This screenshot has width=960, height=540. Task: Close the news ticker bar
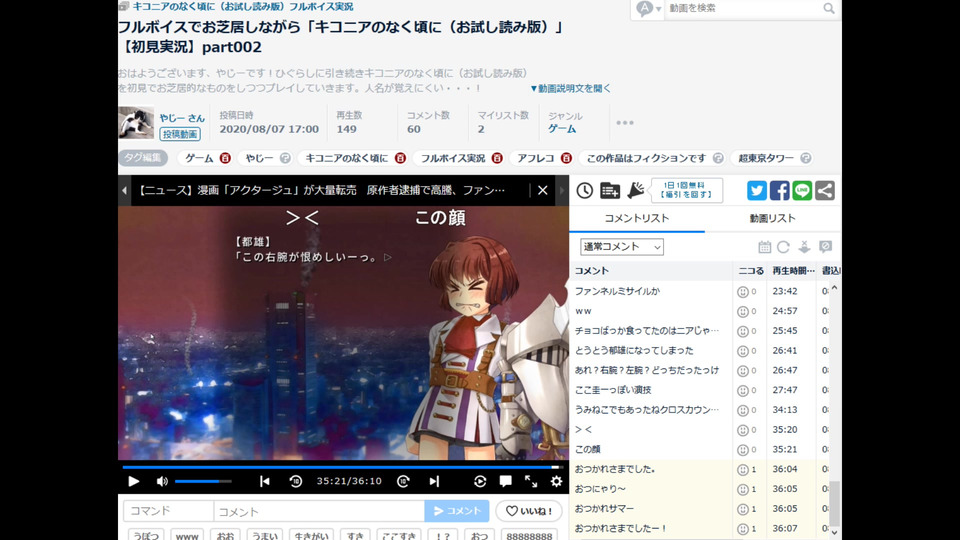pyautogui.click(x=542, y=190)
